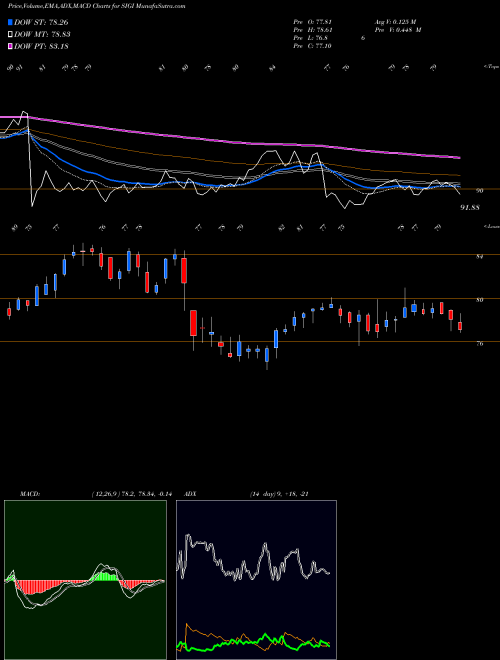Click the 76 price axis label

(x=479, y=344)
